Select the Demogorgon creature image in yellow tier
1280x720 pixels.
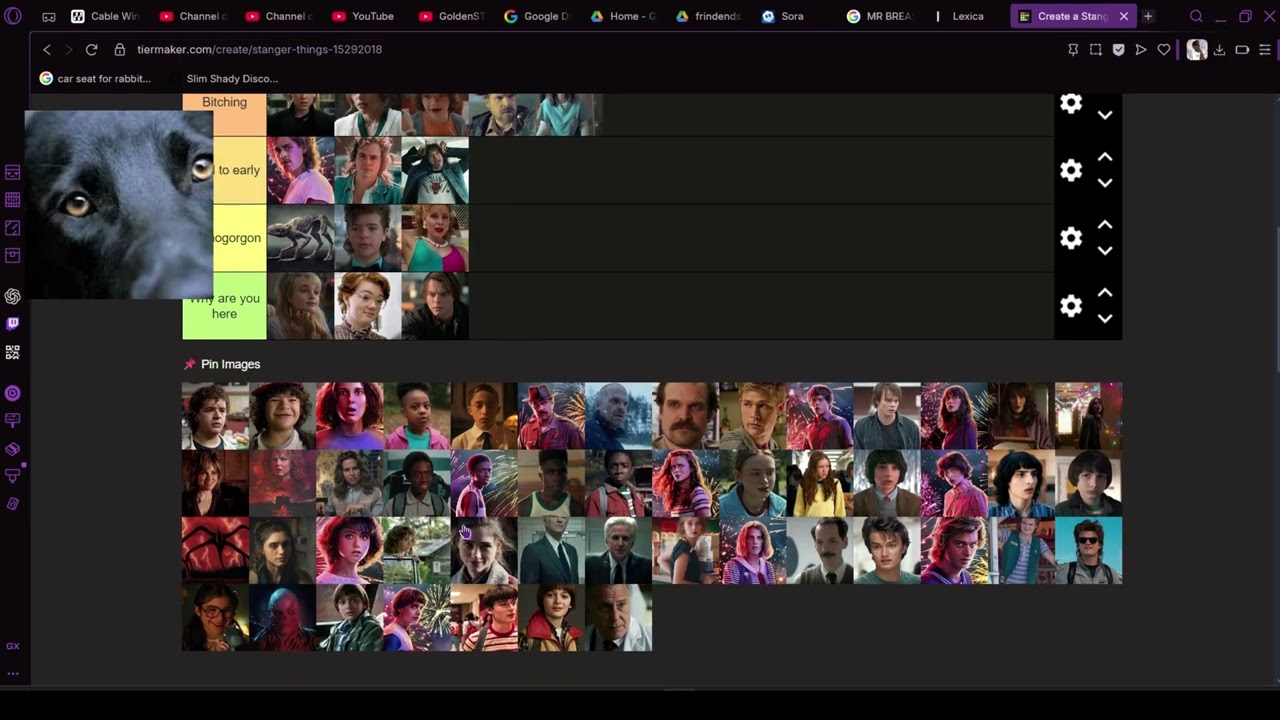click(300, 238)
